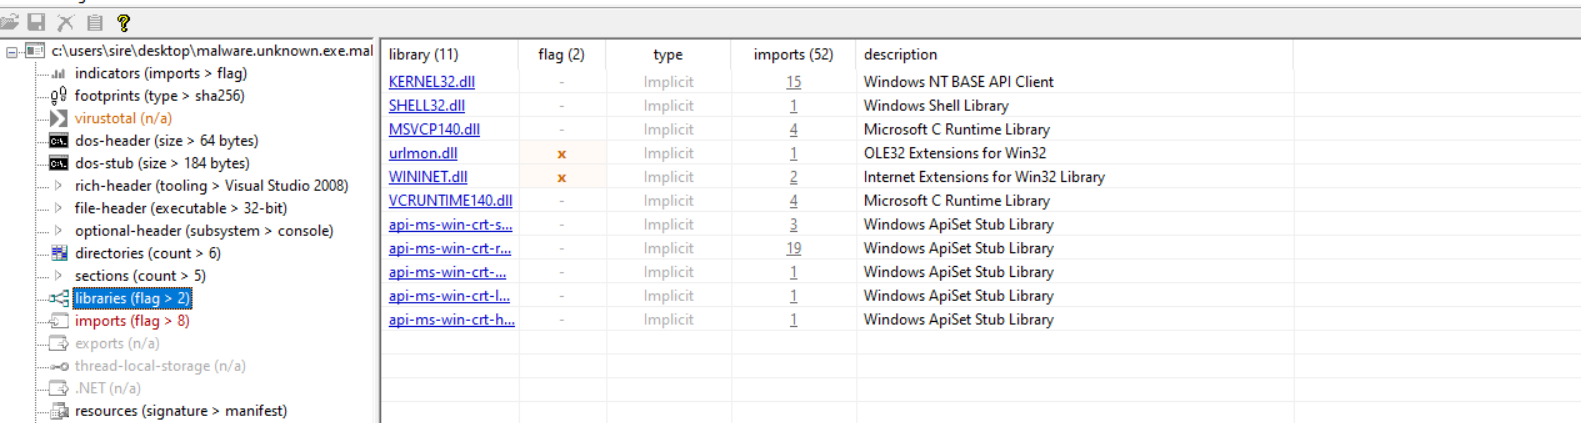Click the dos-header console icon
Screen dimensions: 1581x423
click(59, 141)
